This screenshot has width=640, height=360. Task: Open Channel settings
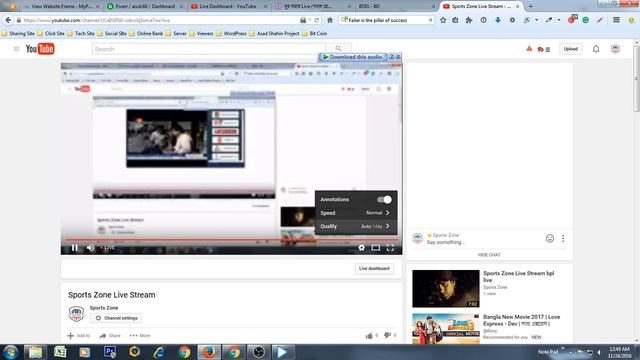pyautogui.click(x=116, y=318)
